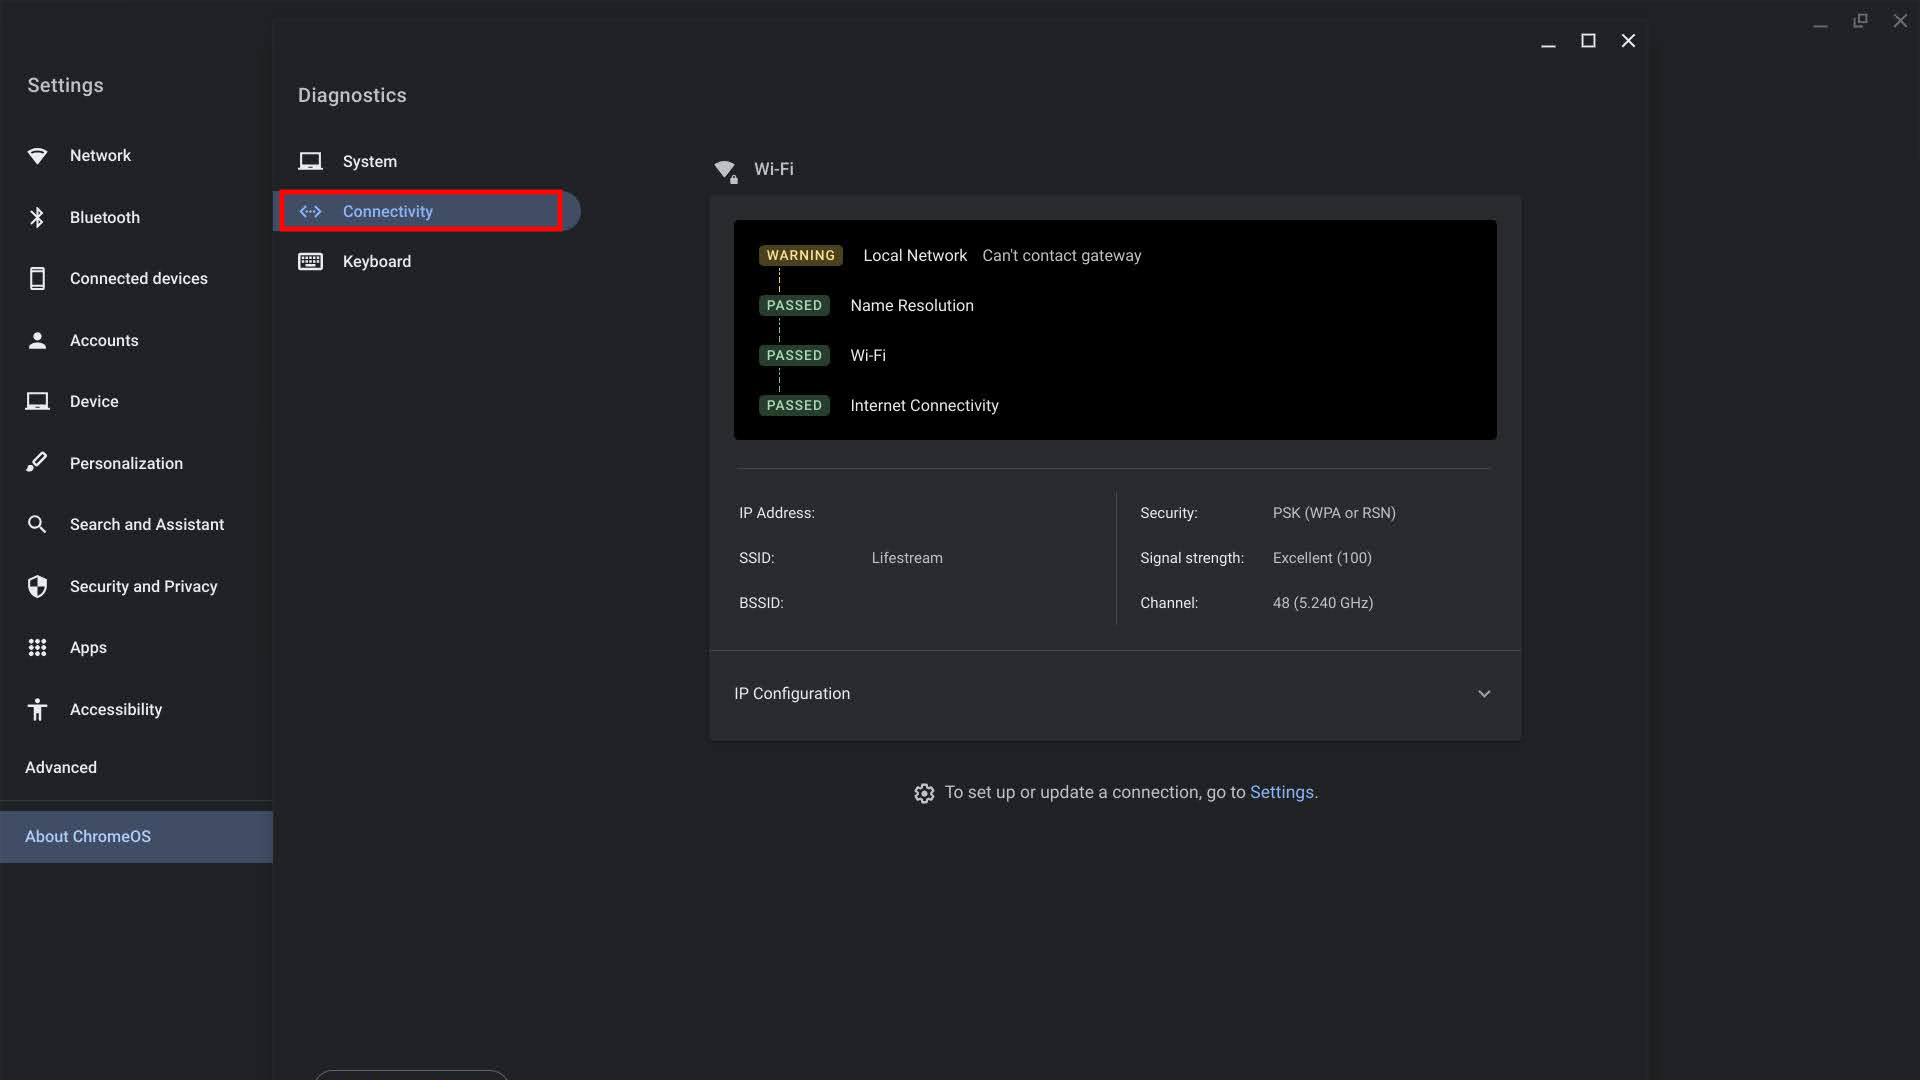Expand the IP Configuration section

792,694
